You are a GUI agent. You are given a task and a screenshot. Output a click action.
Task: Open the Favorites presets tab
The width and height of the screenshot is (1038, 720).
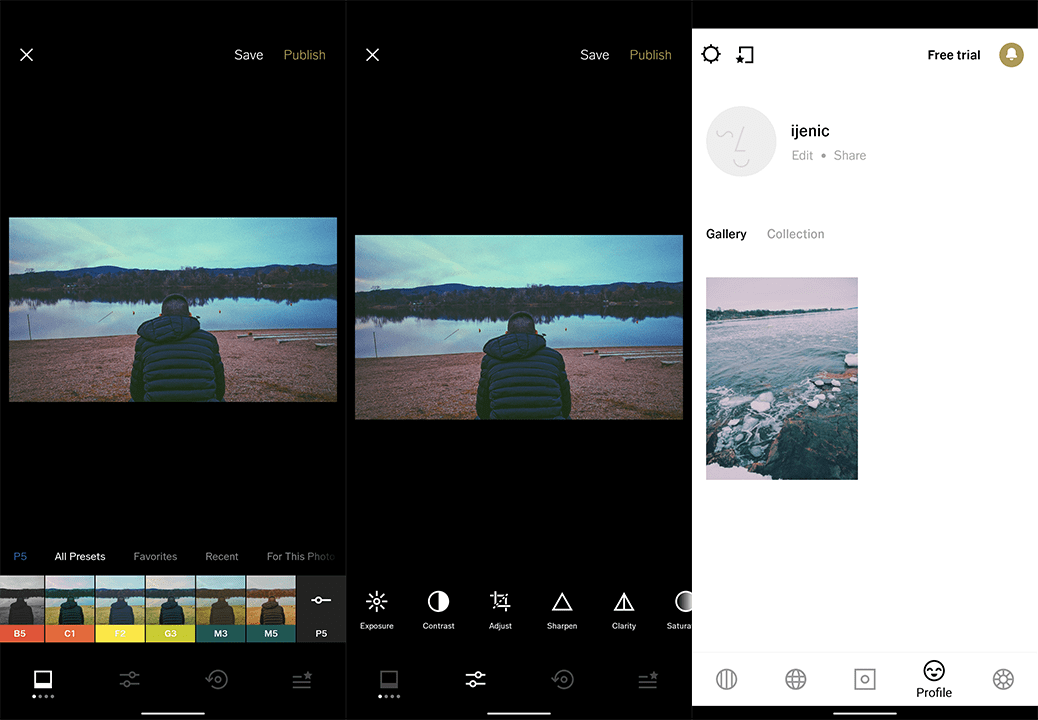156,557
